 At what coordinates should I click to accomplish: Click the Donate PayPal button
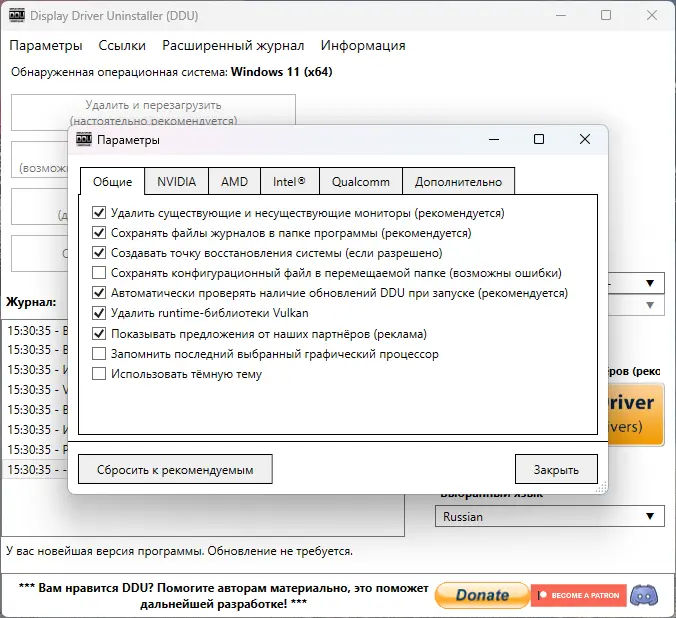(x=482, y=596)
